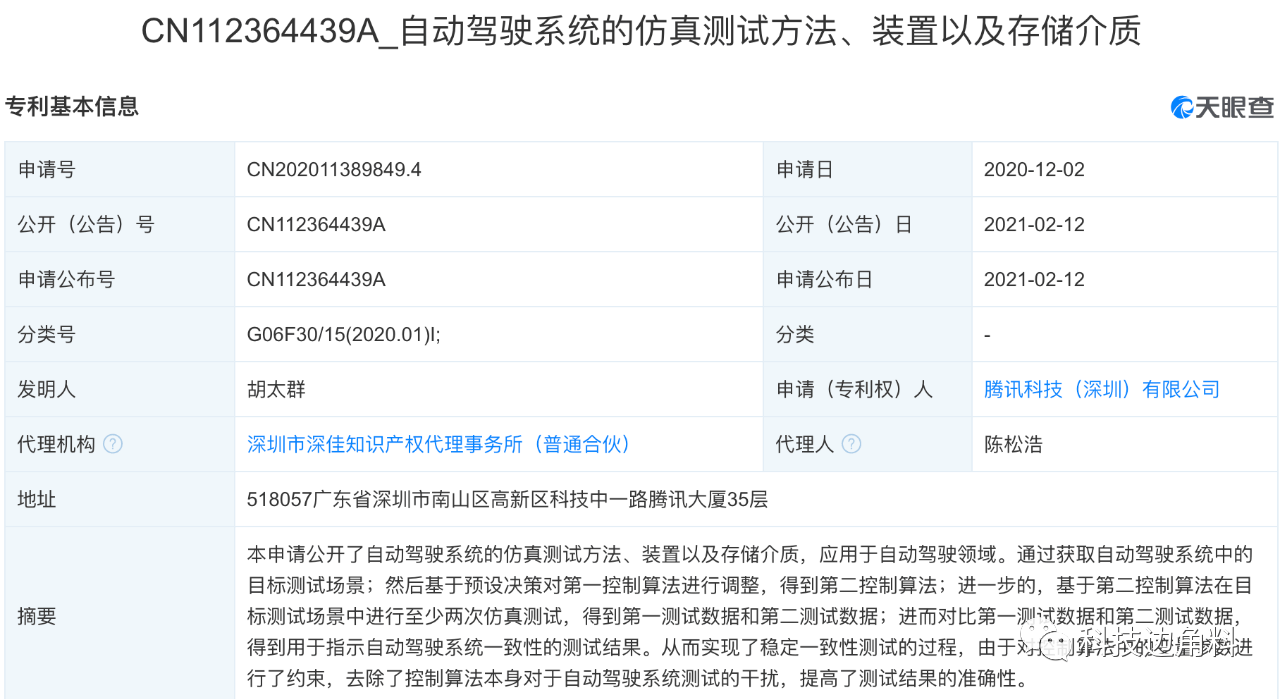Click the 发明人 label cell
Viewport: 1280px width, 699px height.
coord(120,389)
